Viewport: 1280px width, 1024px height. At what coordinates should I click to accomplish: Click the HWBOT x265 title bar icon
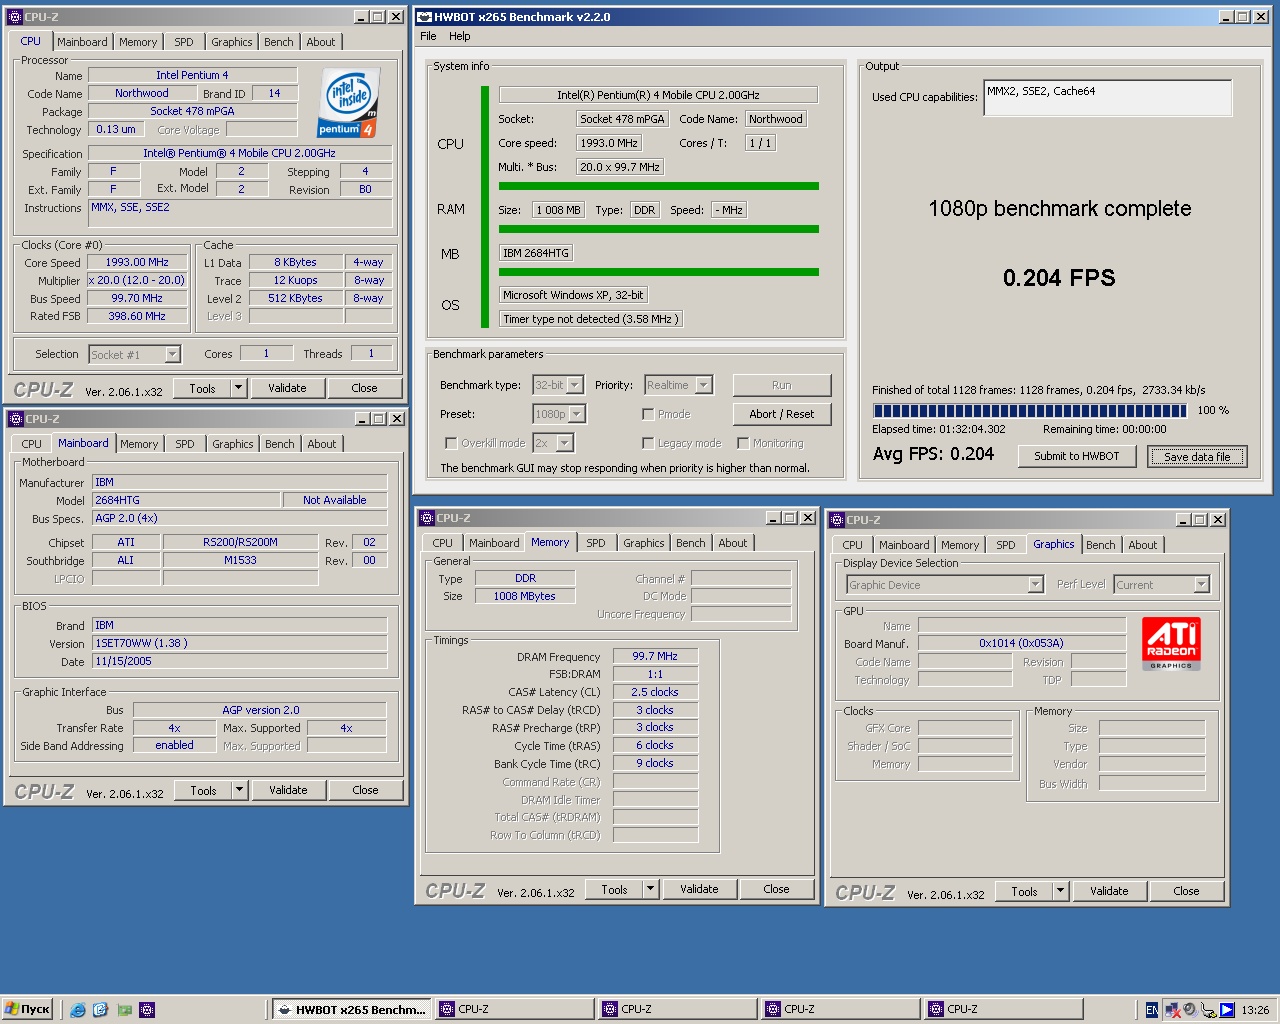tap(424, 16)
